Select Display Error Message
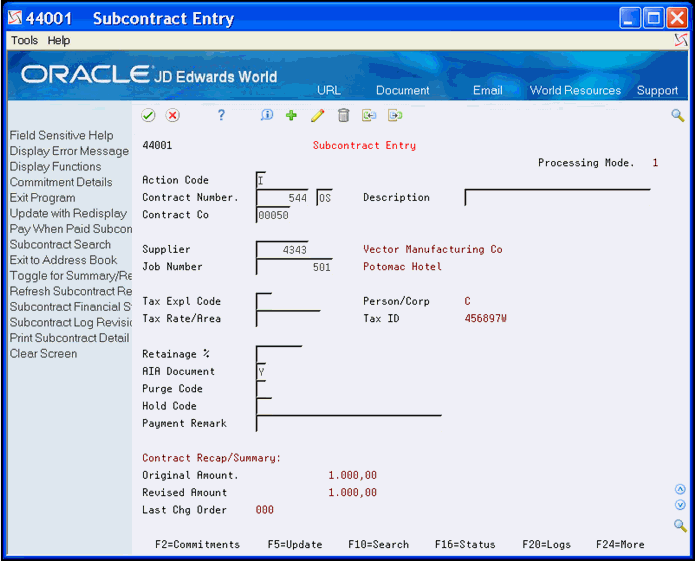Image resolution: width=695 pixels, height=561 pixels. (69, 151)
